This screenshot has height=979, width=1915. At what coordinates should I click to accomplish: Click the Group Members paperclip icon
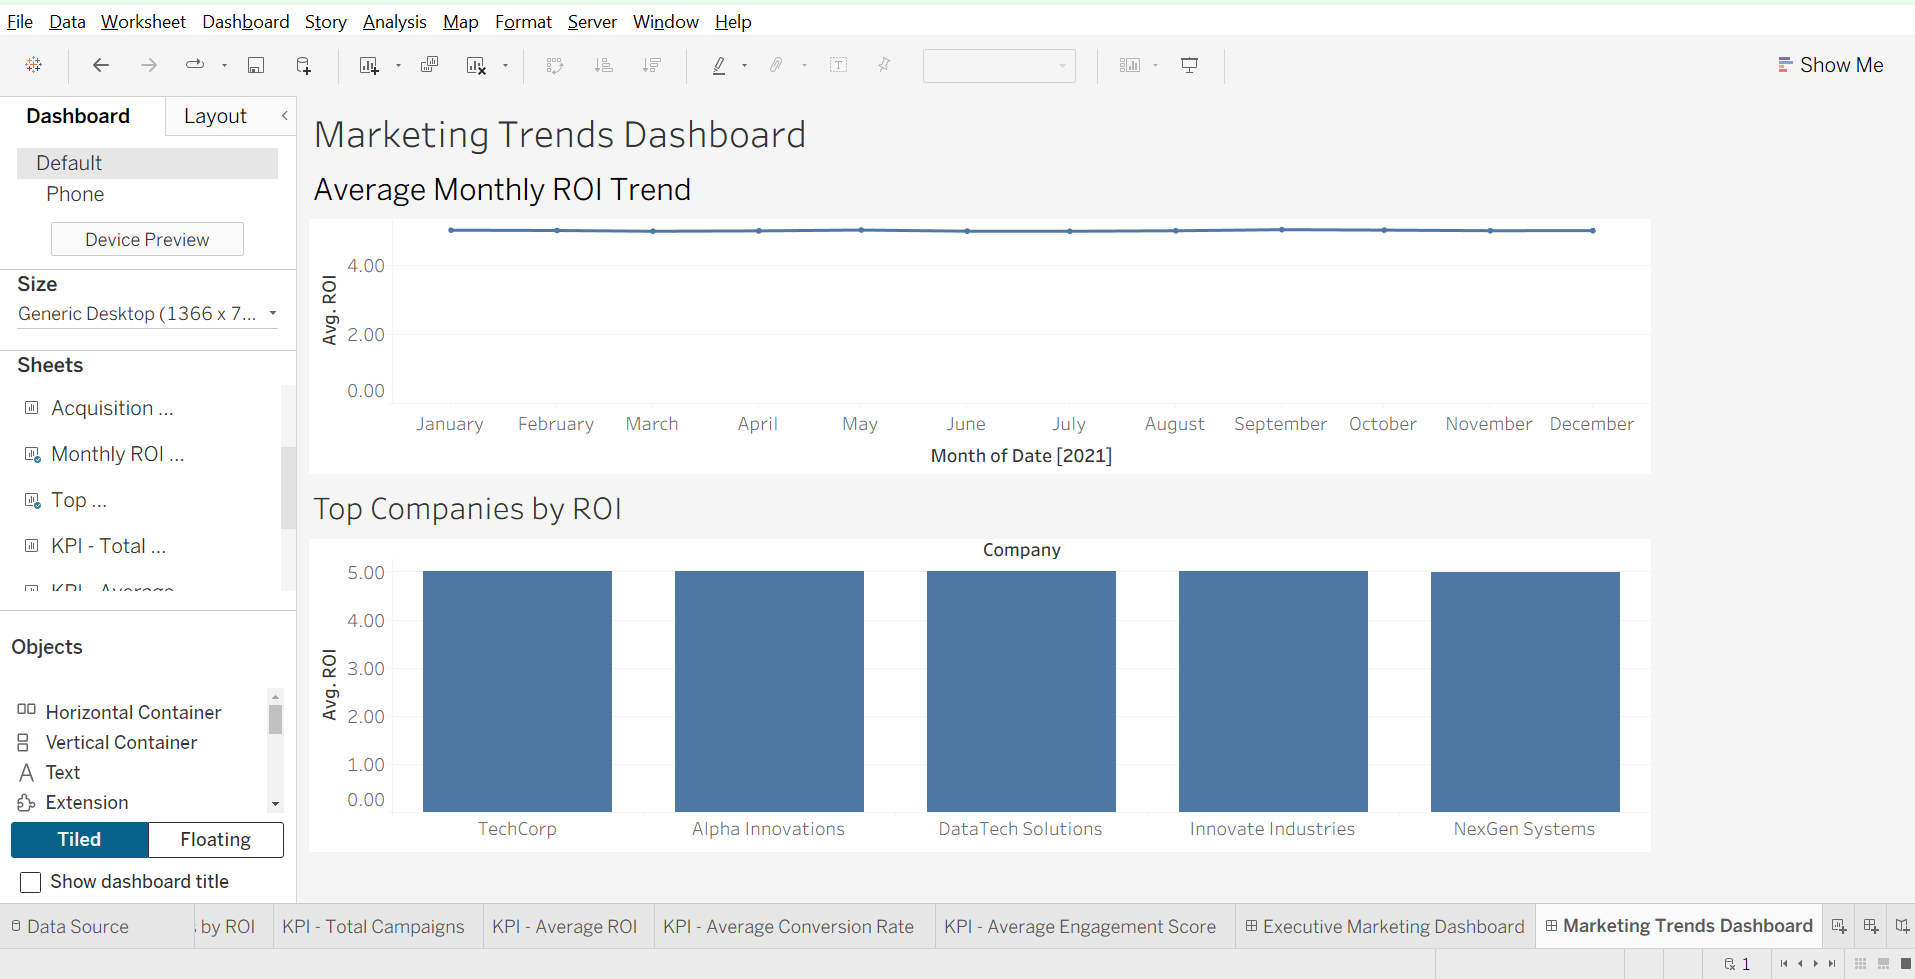(776, 65)
